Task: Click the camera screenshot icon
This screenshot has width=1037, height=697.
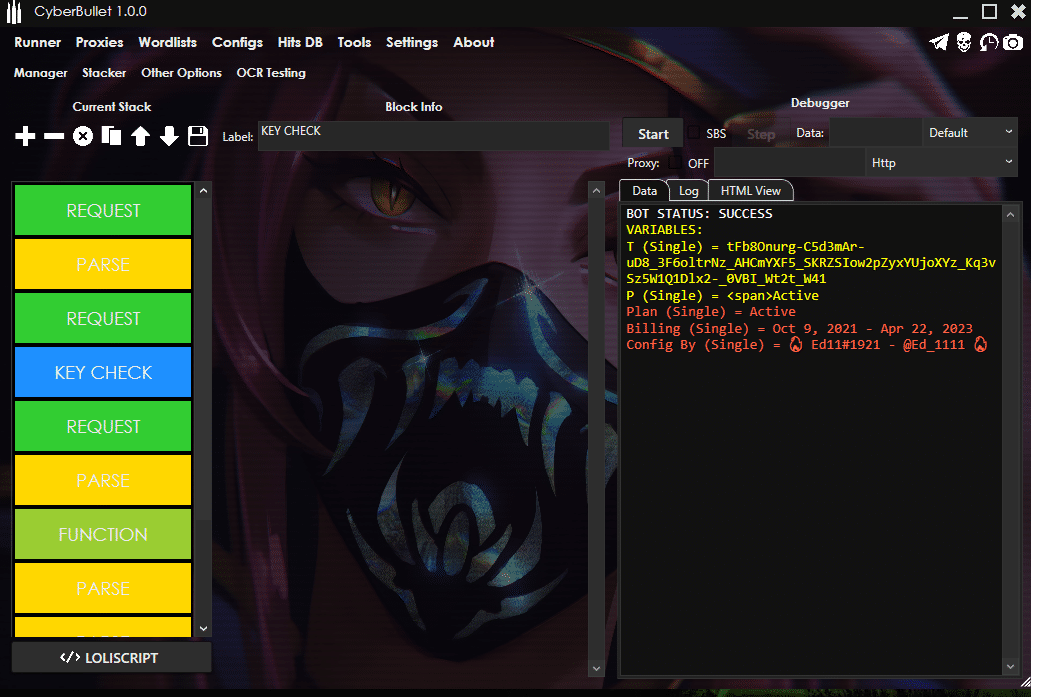Action: pos(1013,42)
